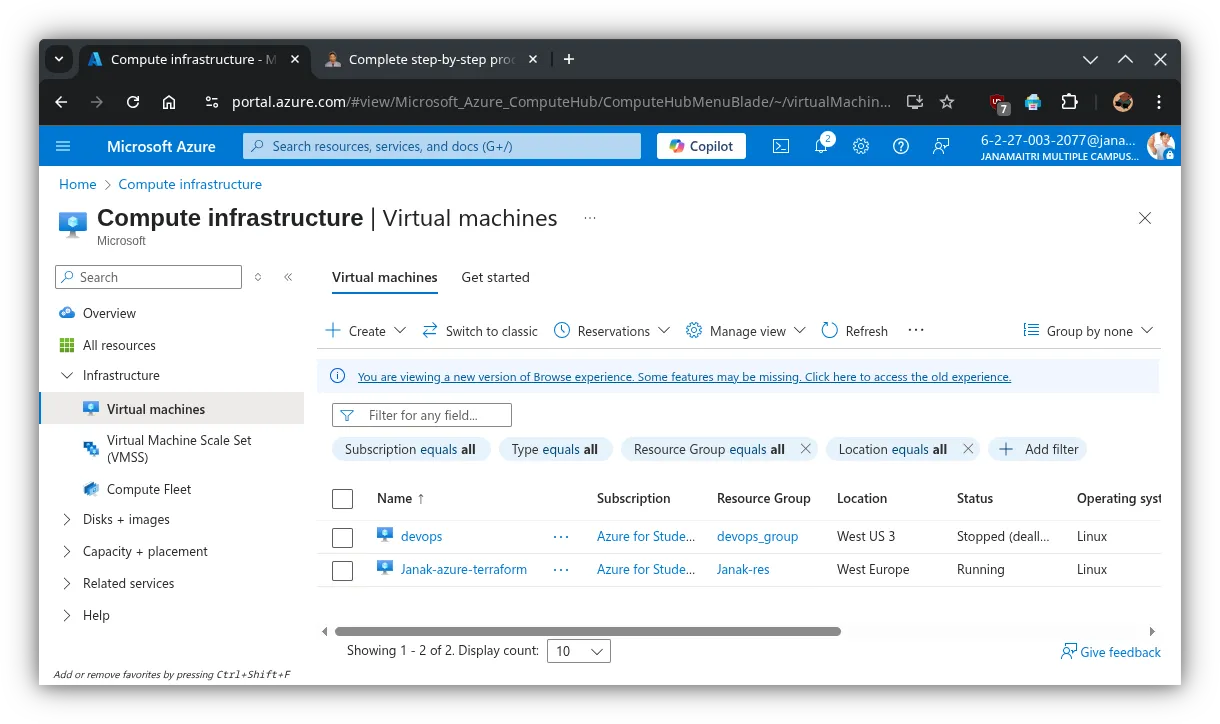Click the horizontal scrollbar under the table
Image resolution: width=1220 pixels, height=724 pixels.
tap(587, 632)
